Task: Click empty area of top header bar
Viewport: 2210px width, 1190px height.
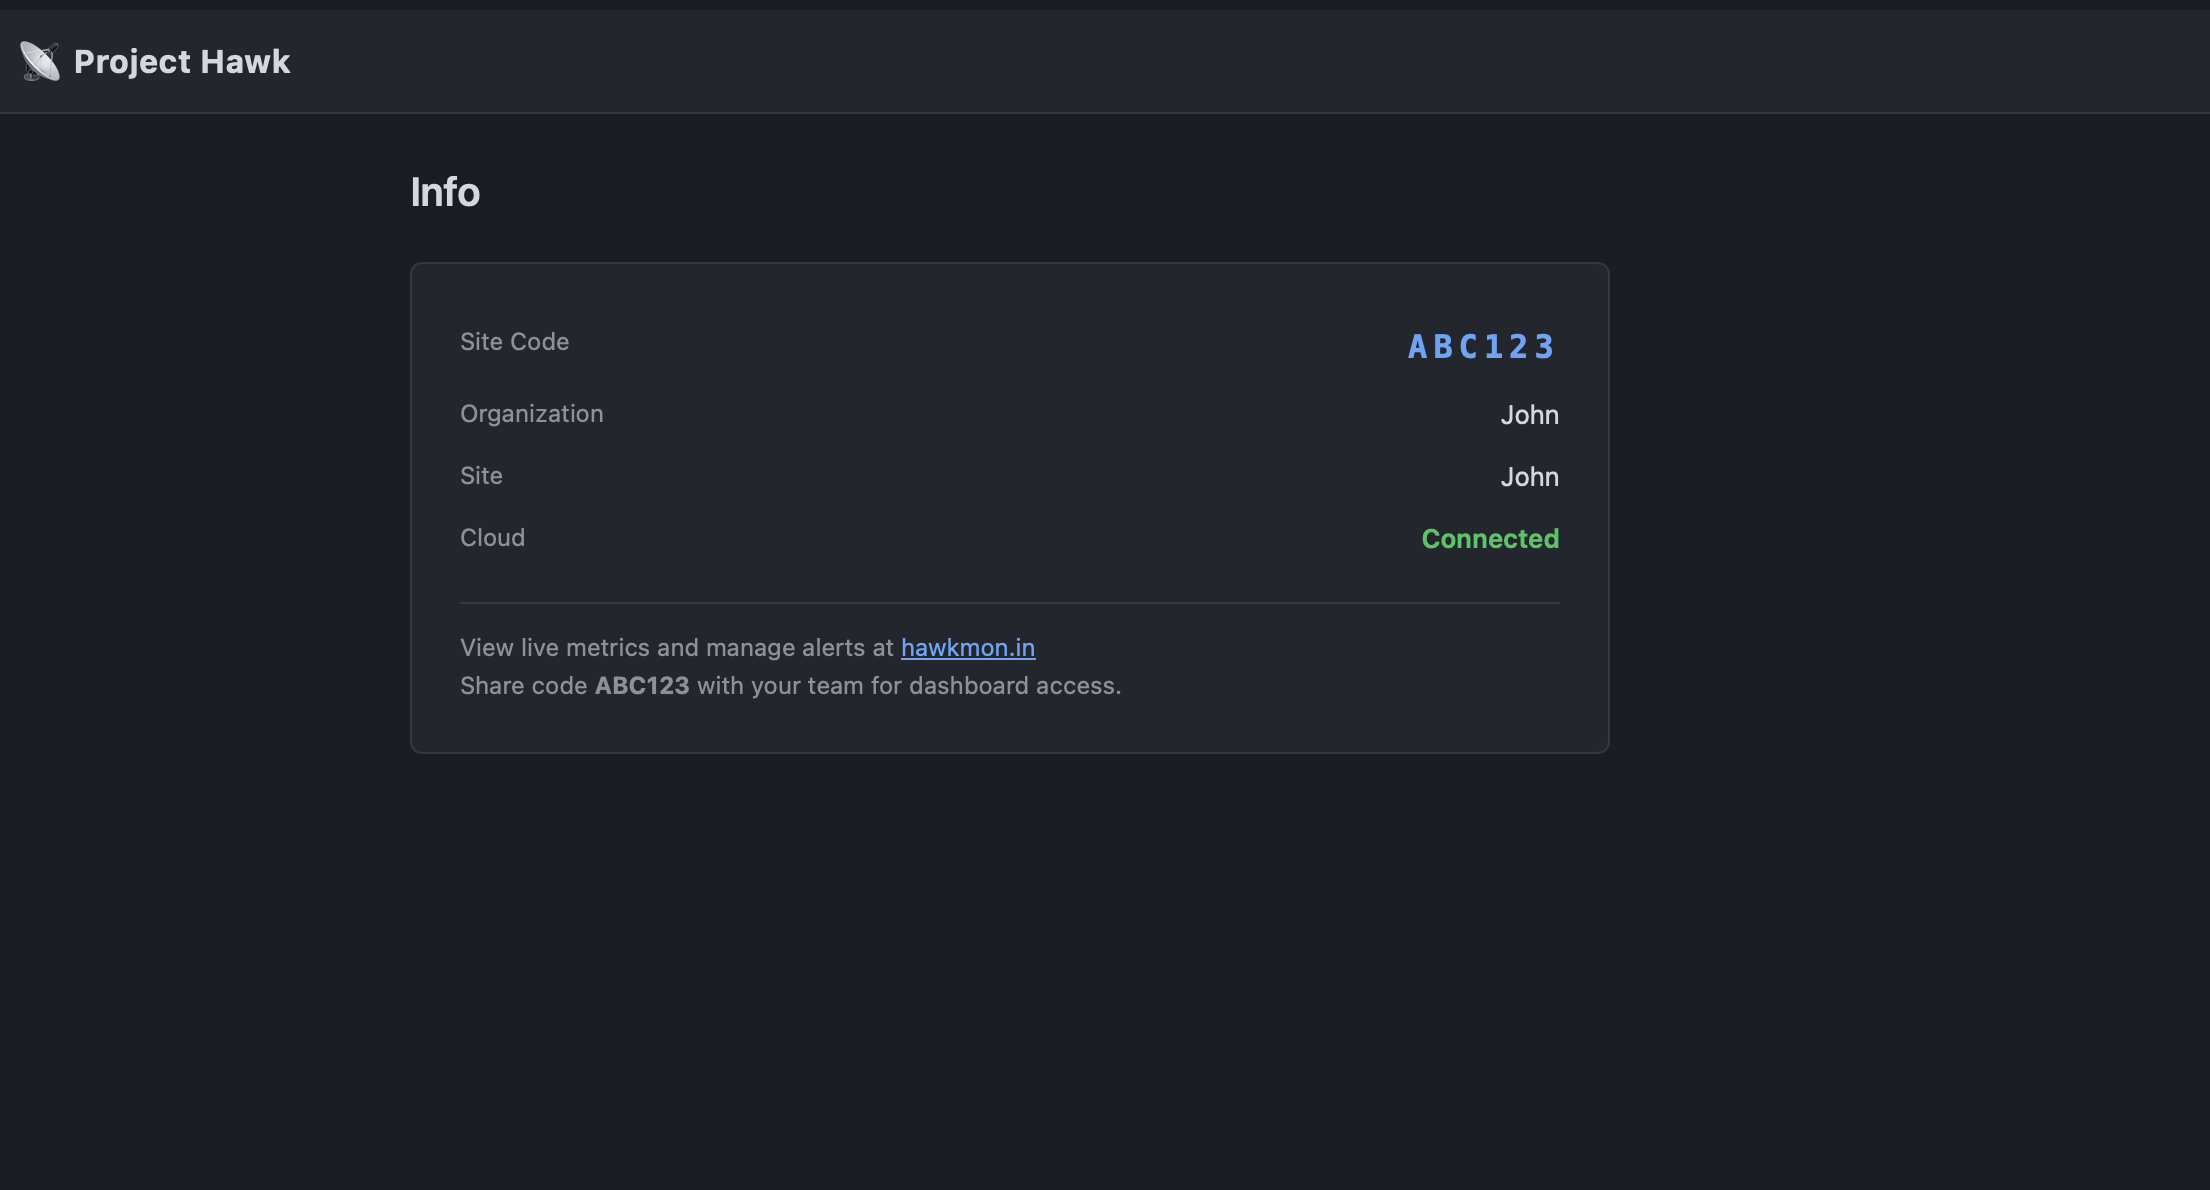Action: coord(1200,62)
